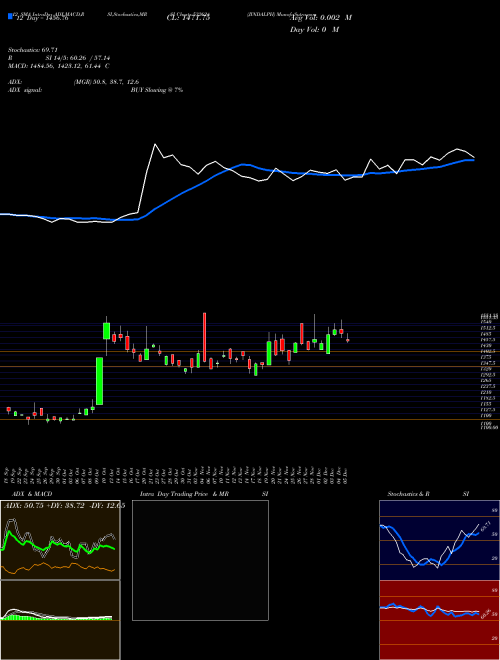Screen dimensions: 500x660
Task: Click the peak of the white price line
Action: click(155, 144)
